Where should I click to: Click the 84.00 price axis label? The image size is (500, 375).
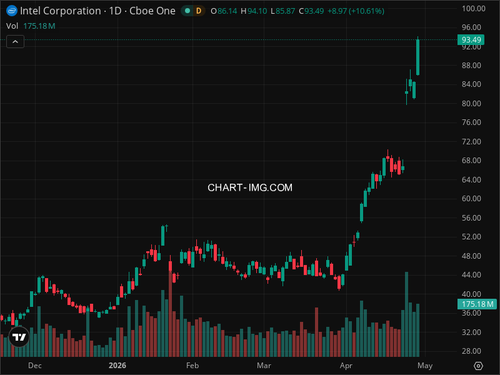pyautogui.click(x=471, y=84)
